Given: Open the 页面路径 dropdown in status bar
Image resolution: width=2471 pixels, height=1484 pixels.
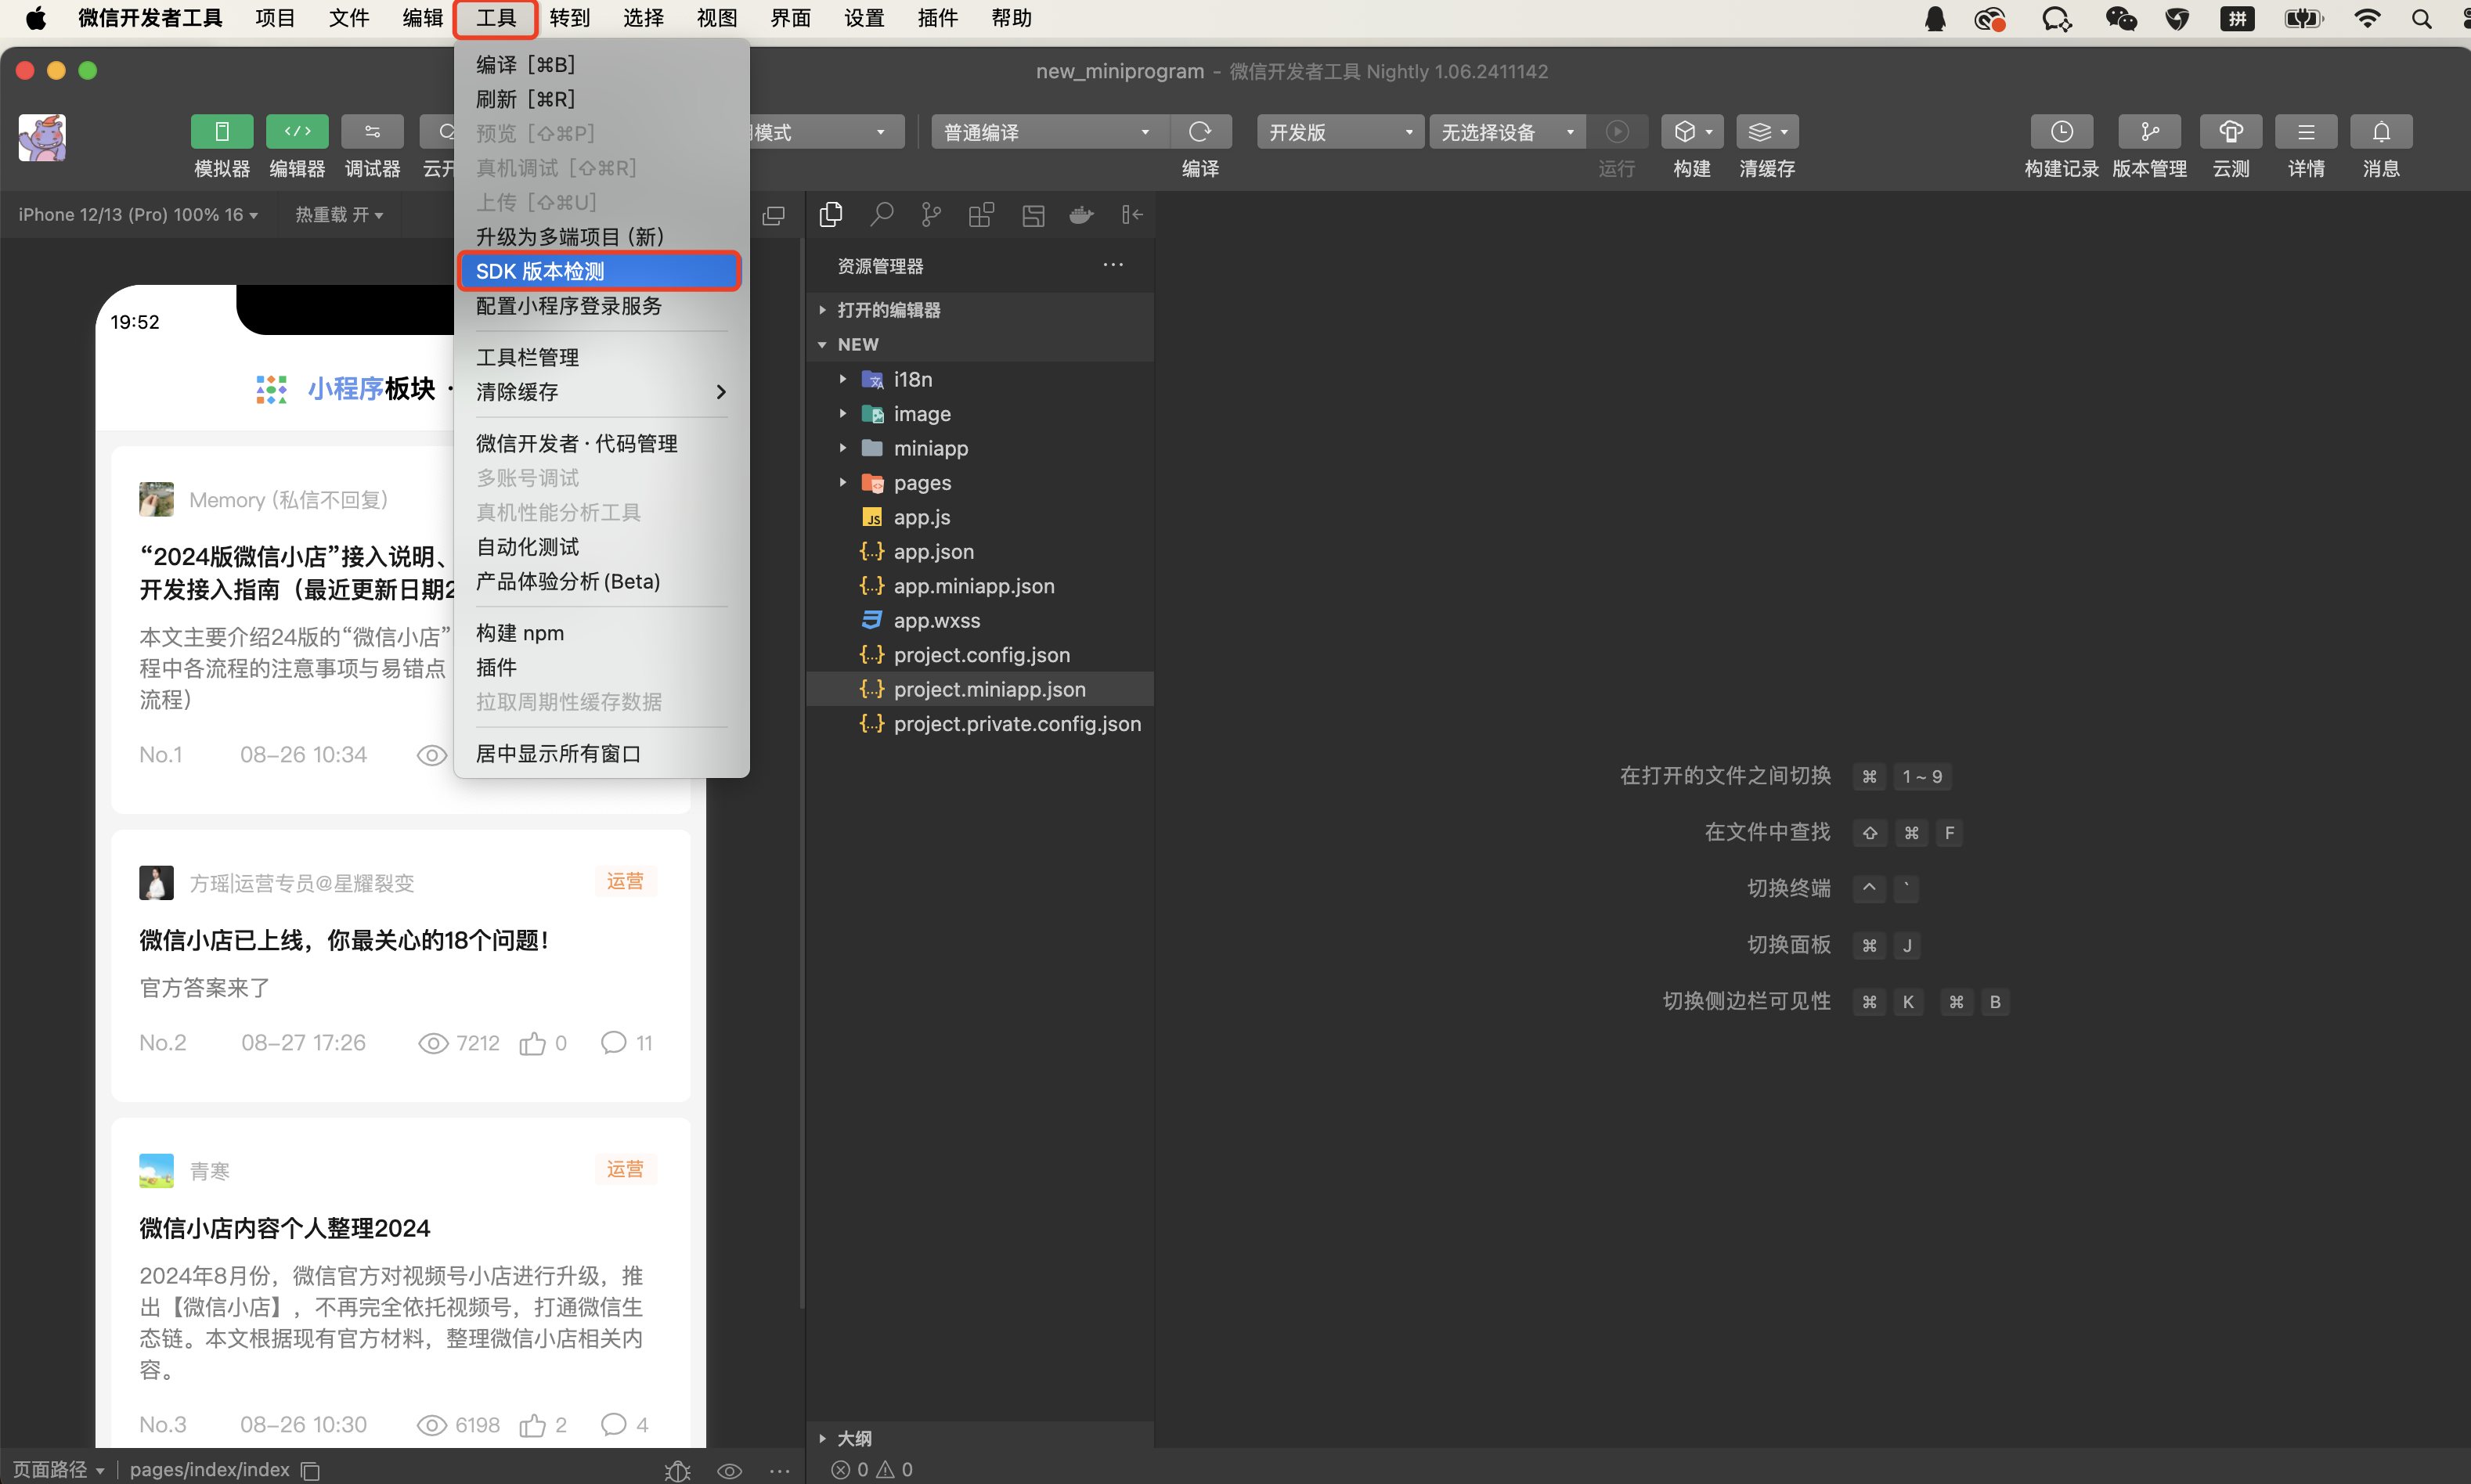Looking at the screenshot, I should click(57, 1469).
